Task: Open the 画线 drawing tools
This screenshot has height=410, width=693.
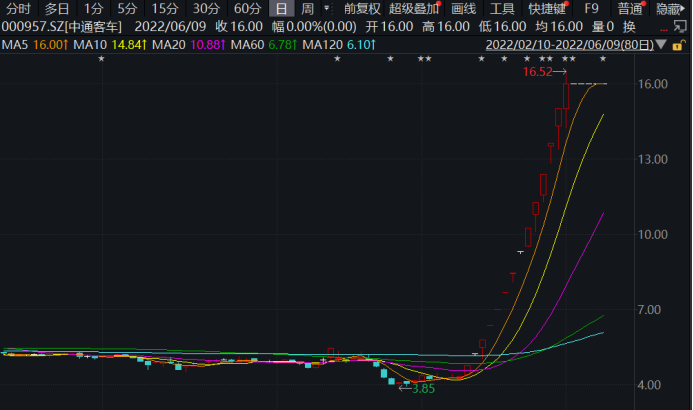Action: pyautogui.click(x=463, y=8)
